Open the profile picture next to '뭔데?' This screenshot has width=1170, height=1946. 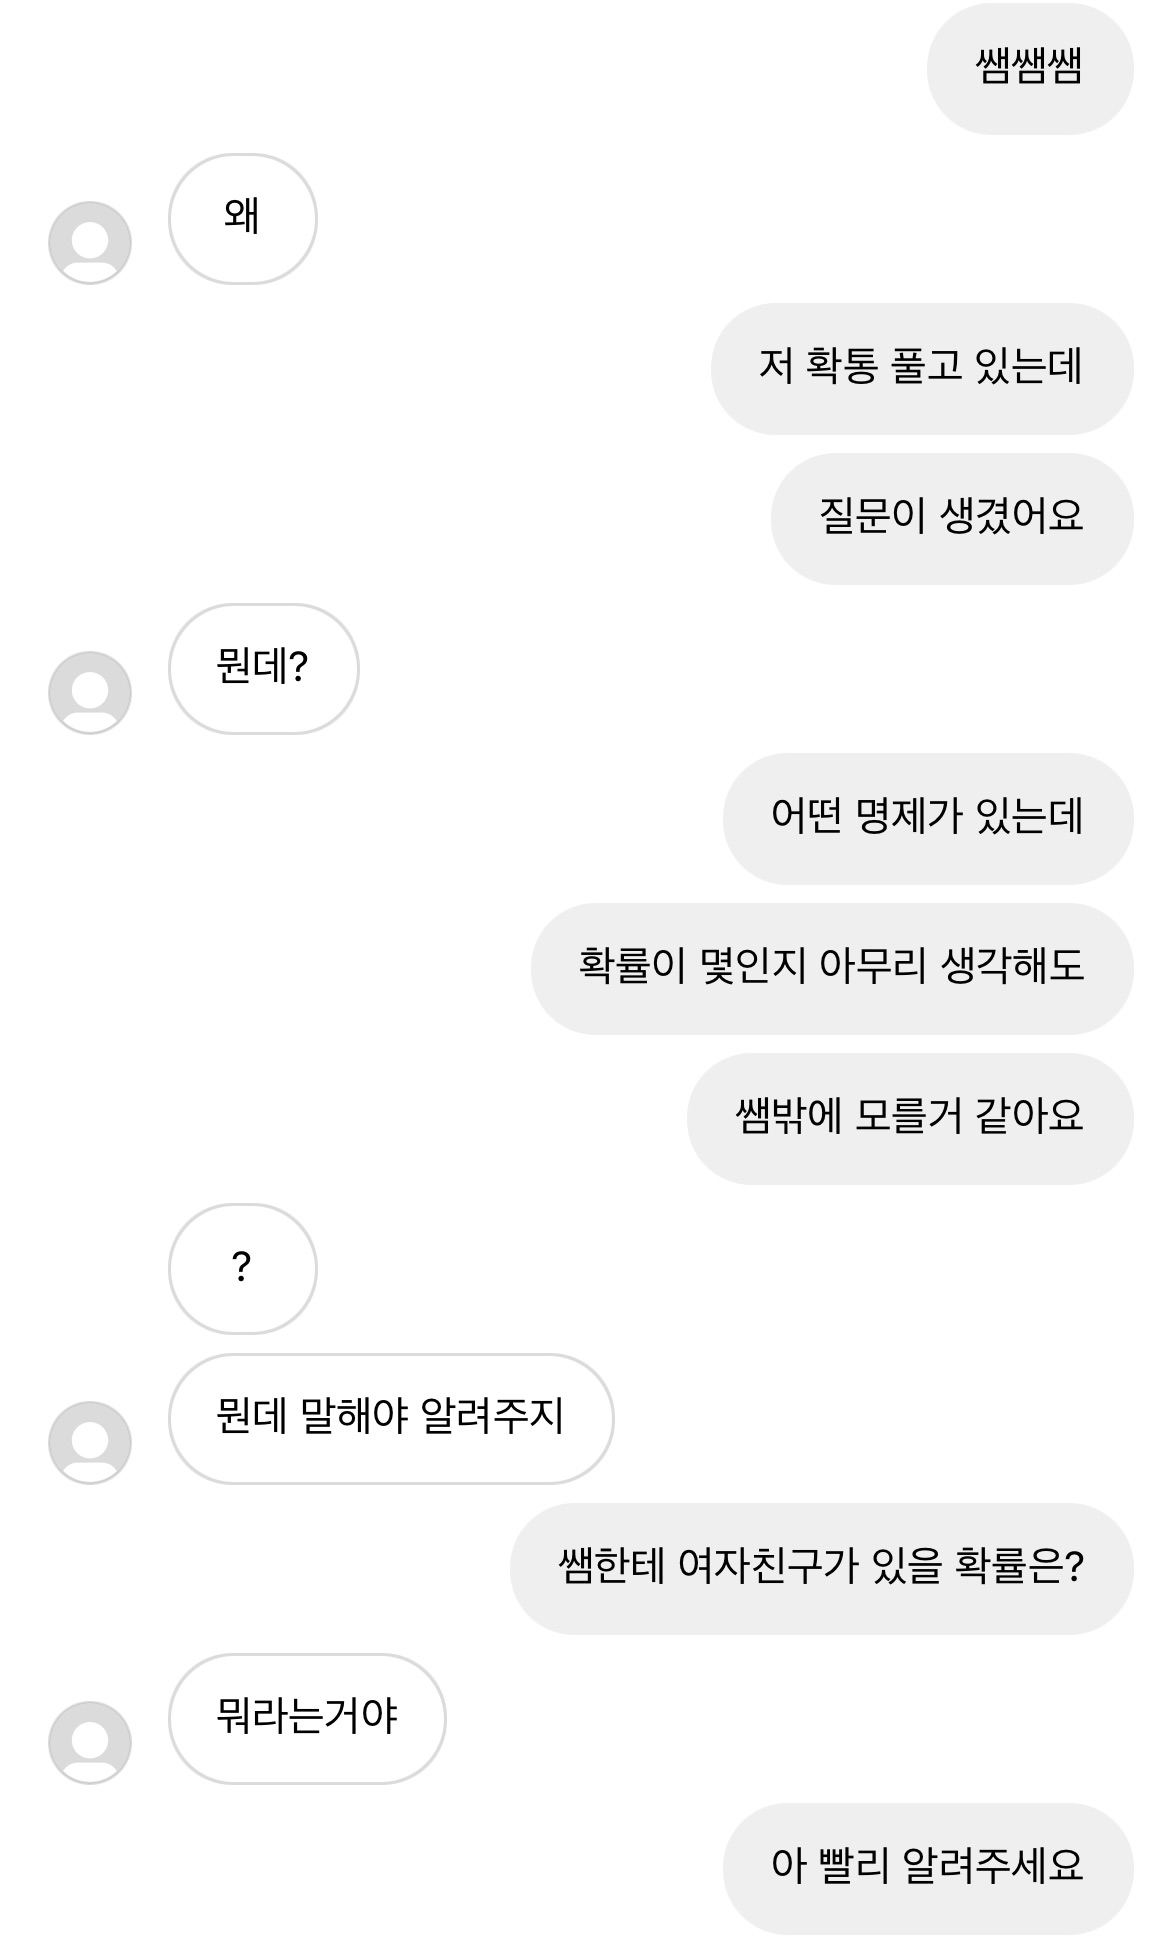pos(90,693)
